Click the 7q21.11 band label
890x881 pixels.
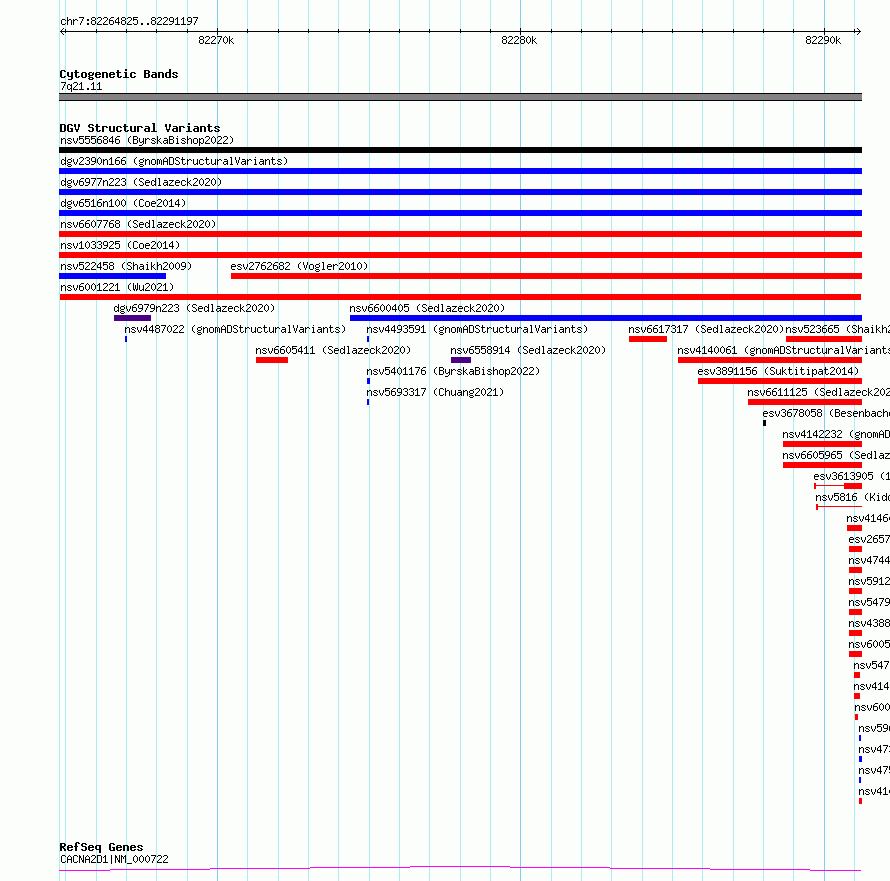click(x=81, y=86)
